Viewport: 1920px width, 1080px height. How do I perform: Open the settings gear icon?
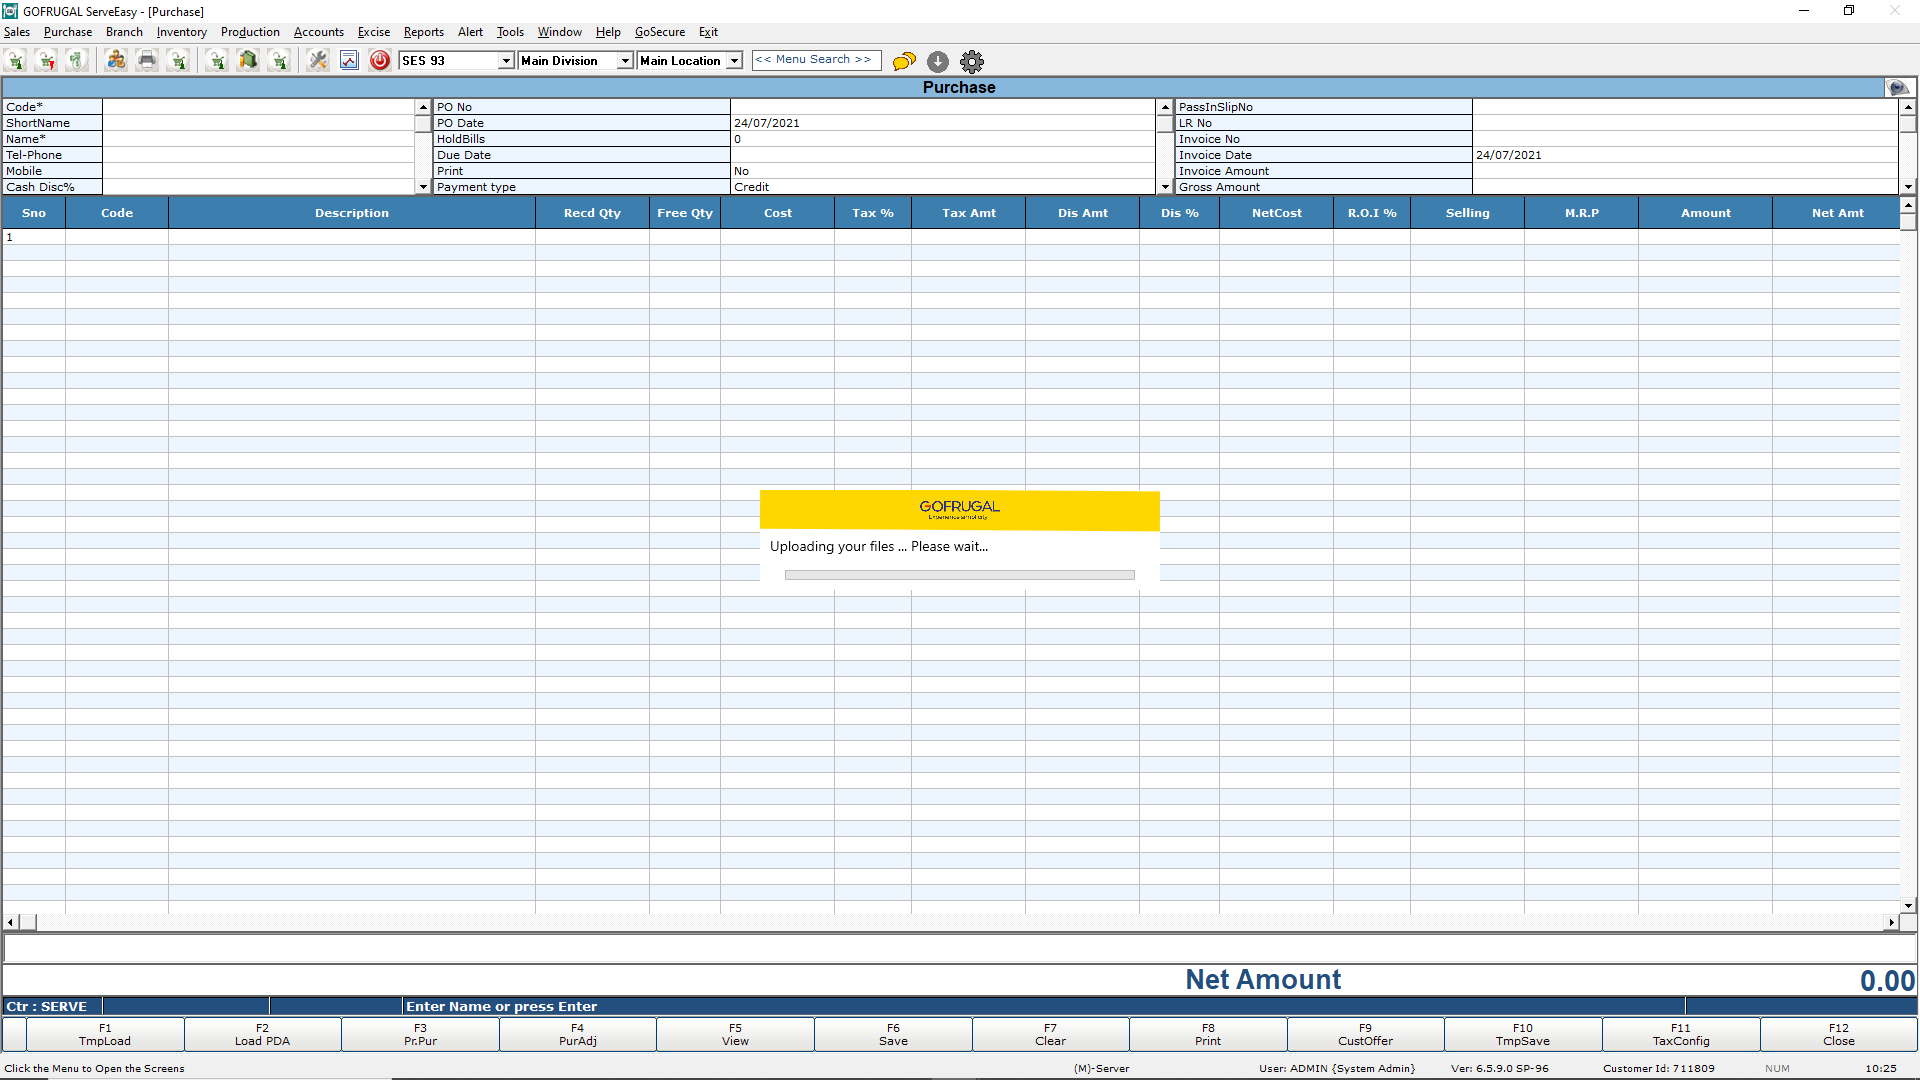click(x=972, y=61)
